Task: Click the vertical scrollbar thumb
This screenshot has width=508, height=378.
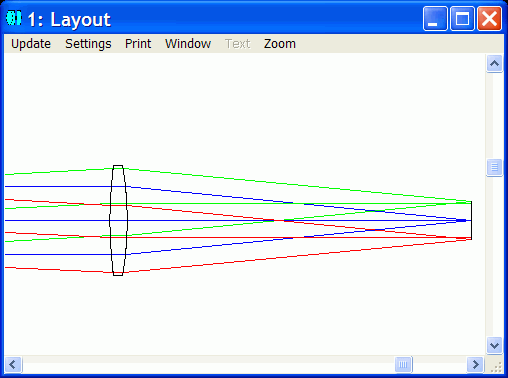Action: click(x=494, y=167)
